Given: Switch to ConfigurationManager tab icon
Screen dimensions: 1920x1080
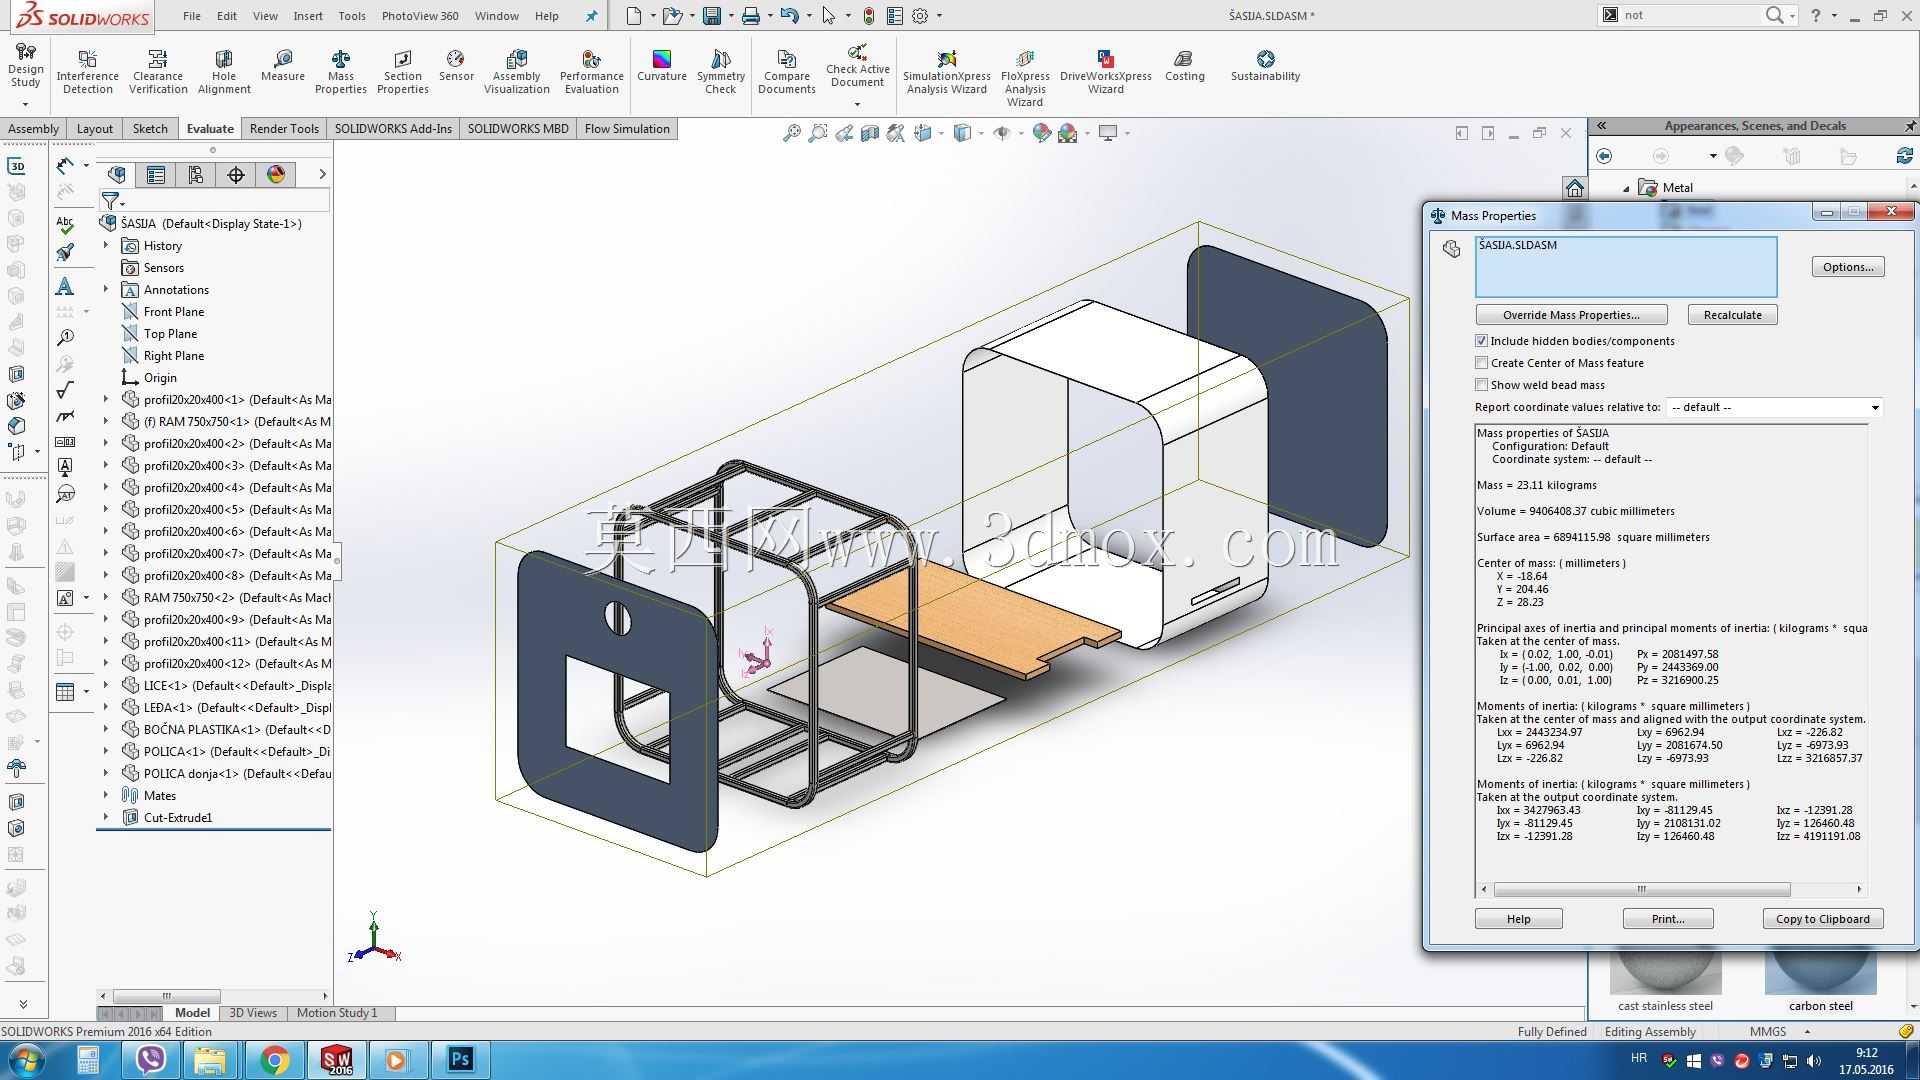Looking at the screenshot, I should (196, 175).
